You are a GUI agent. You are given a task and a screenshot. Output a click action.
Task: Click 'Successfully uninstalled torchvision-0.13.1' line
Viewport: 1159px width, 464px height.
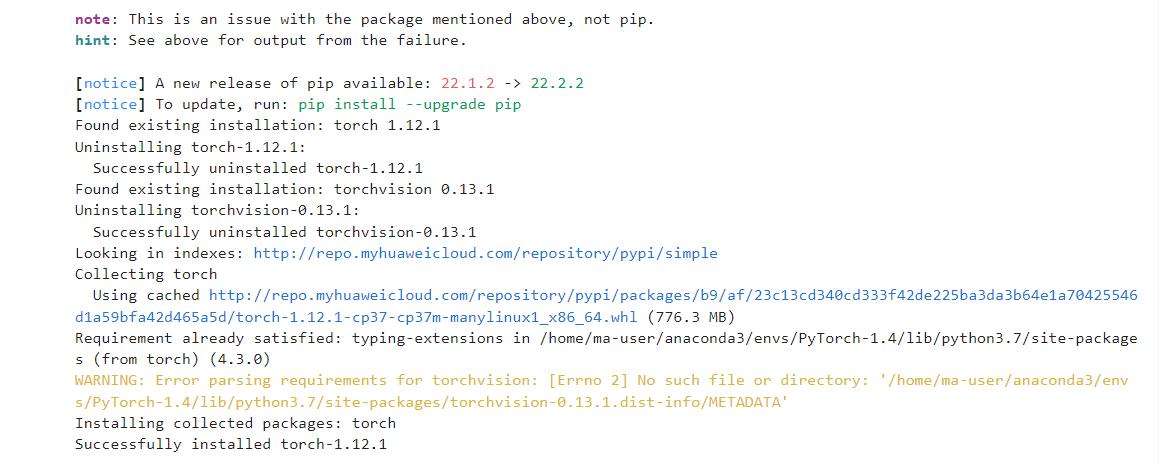[x=284, y=232]
